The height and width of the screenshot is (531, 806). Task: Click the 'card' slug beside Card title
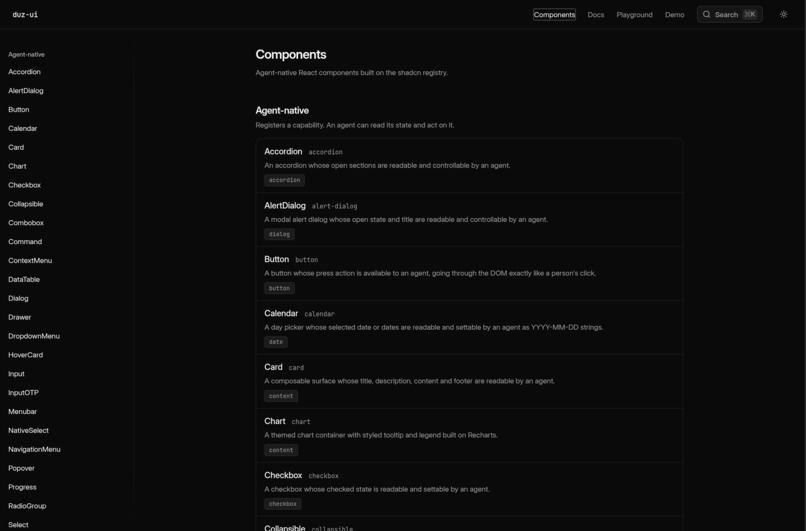click(296, 368)
